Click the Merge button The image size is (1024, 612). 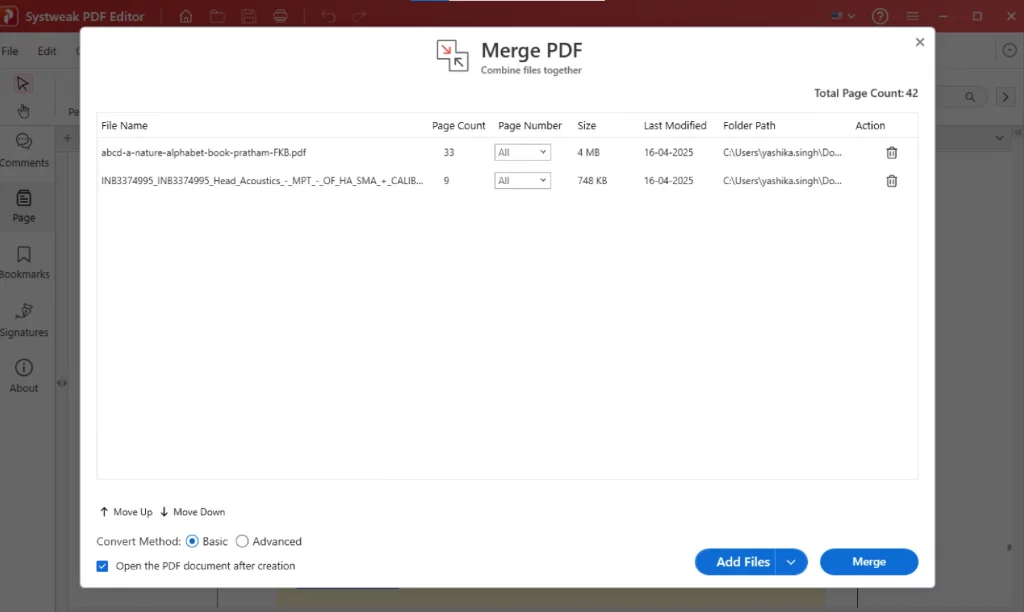click(868, 561)
